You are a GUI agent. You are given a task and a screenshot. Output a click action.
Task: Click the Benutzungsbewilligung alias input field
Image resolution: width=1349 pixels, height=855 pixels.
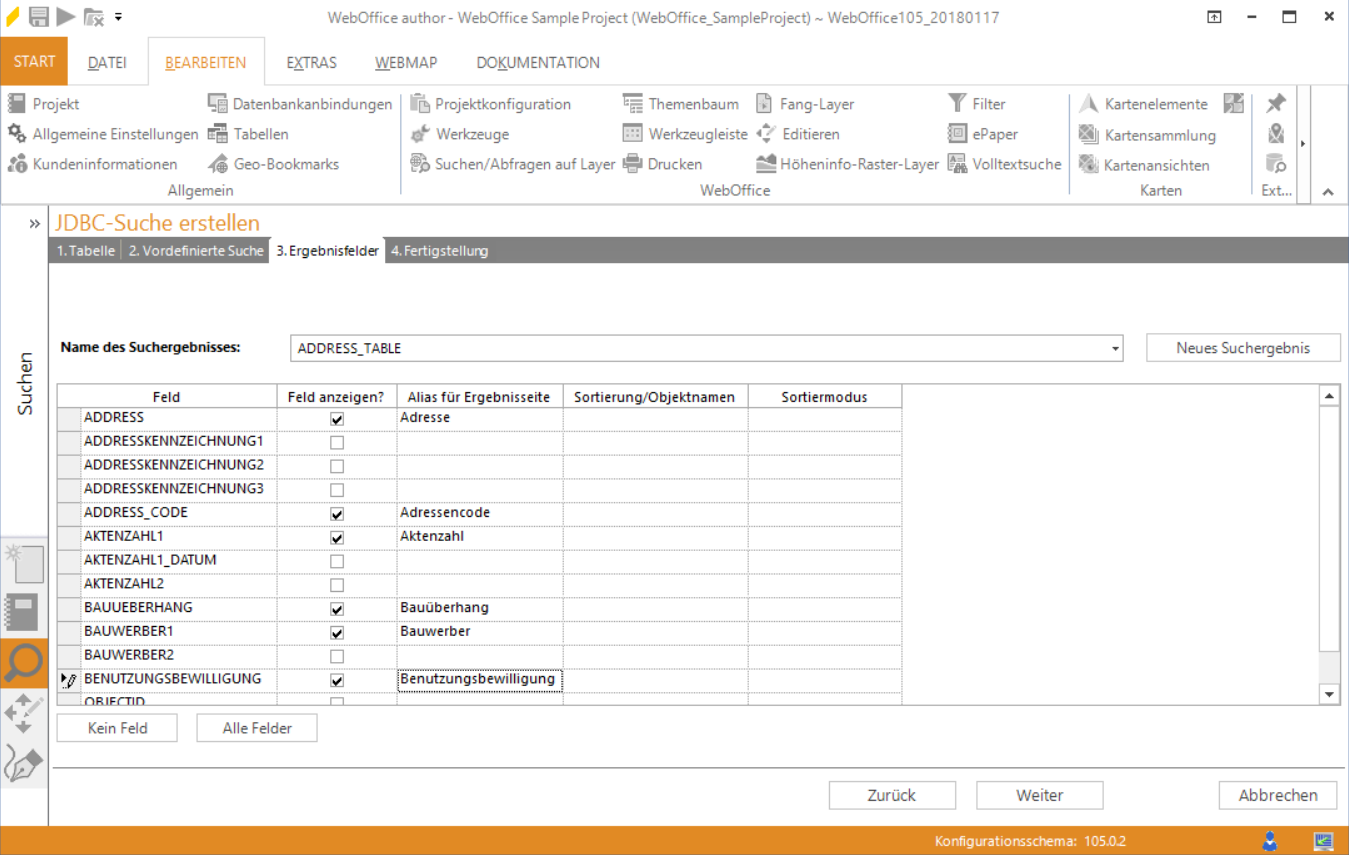pyautogui.click(x=478, y=679)
